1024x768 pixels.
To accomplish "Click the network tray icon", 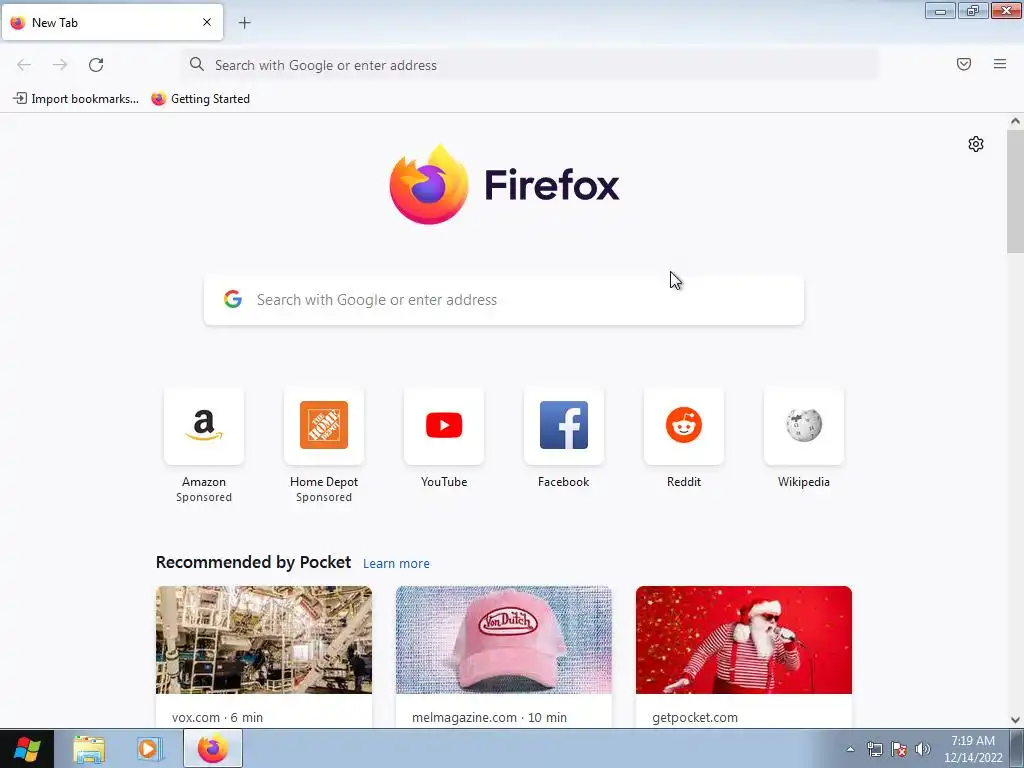I will click(x=874, y=749).
